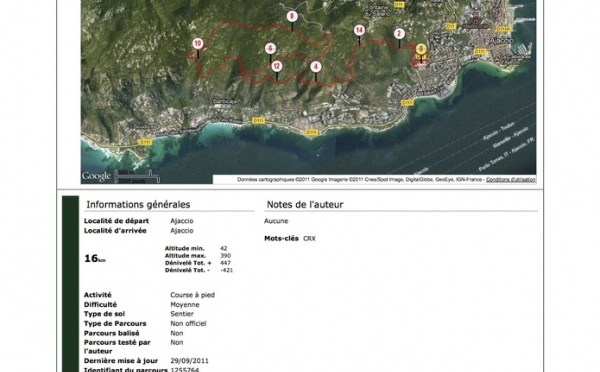Click the Barbicaja place label
The image size is (600, 372).
click(225, 101)
